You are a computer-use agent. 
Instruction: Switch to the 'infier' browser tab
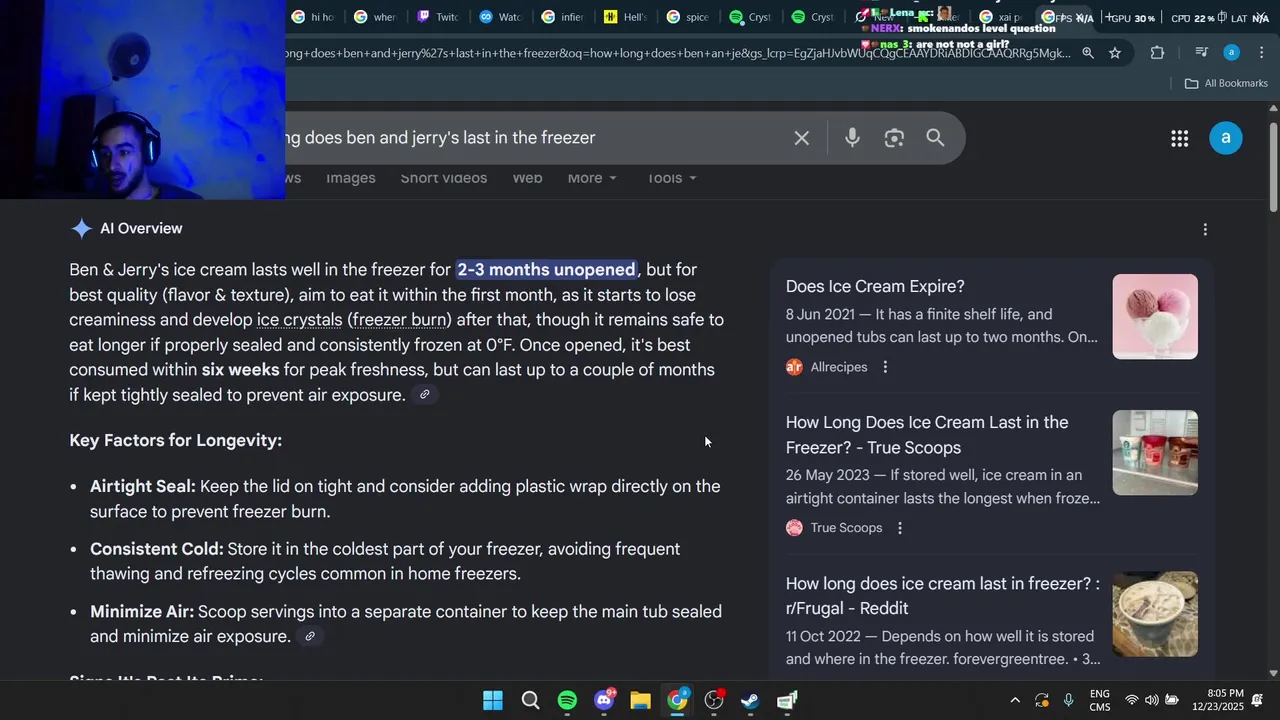click(563, 17)
